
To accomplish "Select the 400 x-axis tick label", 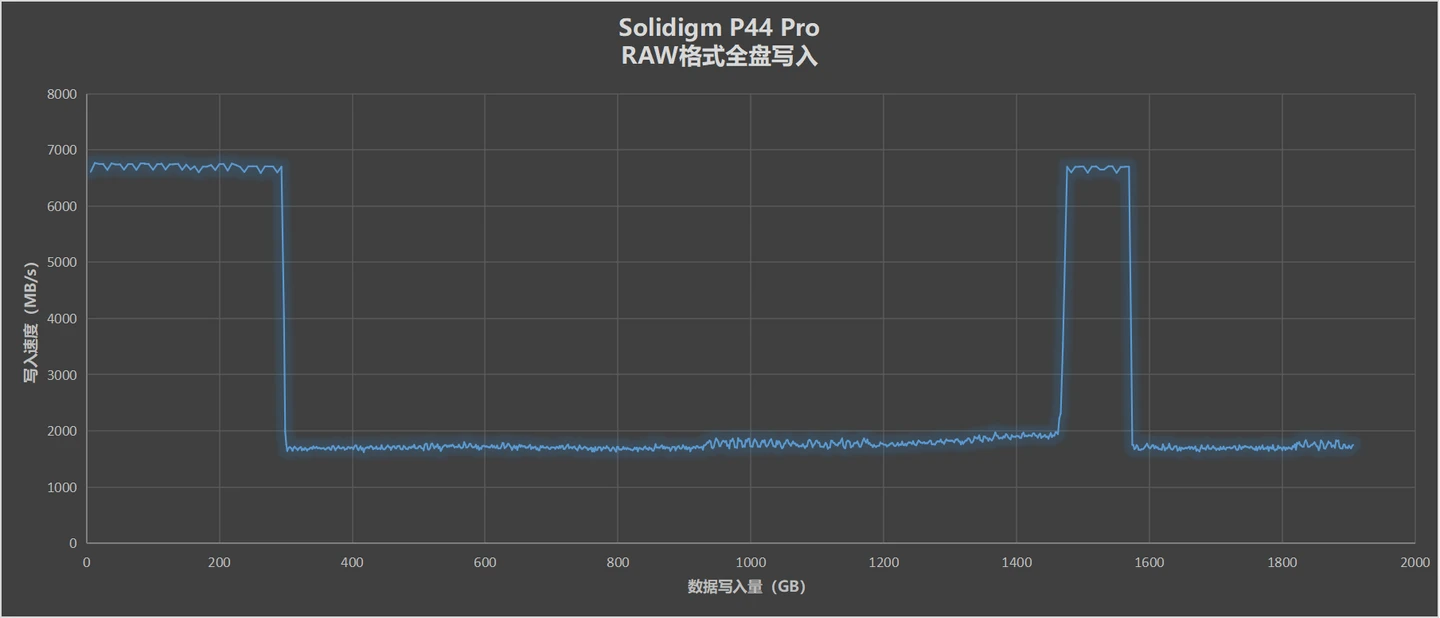I will point(352,563).
